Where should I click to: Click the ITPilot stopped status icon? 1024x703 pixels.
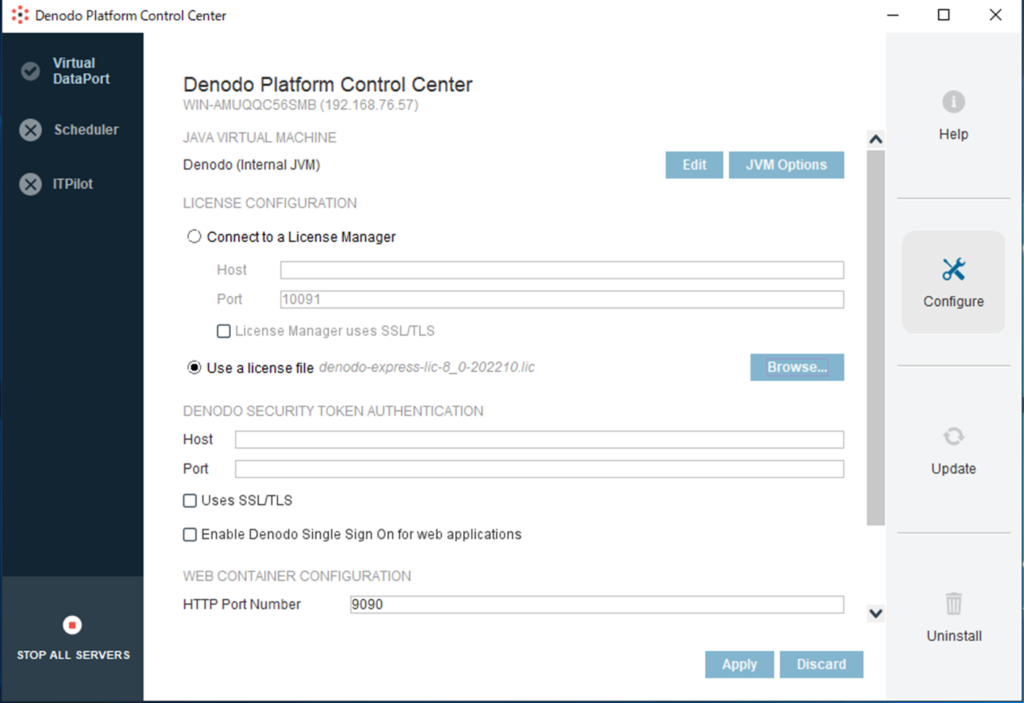[31, 184]
